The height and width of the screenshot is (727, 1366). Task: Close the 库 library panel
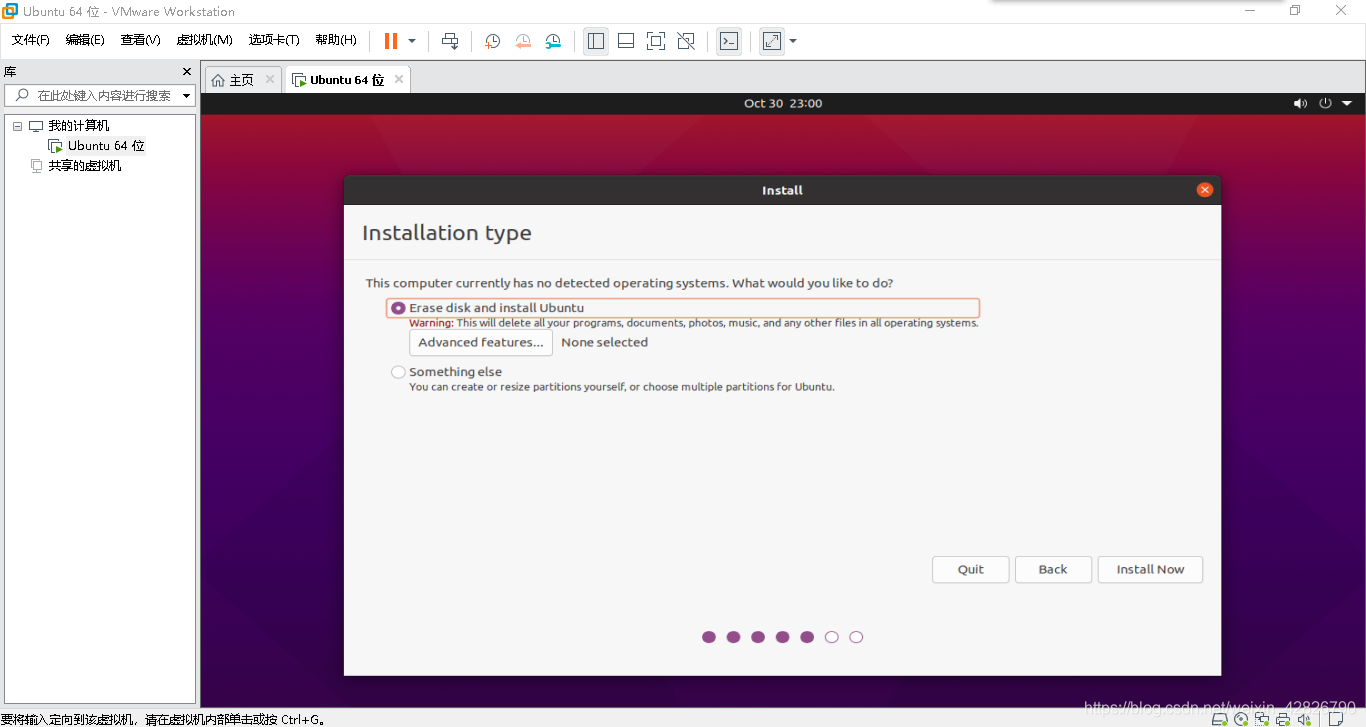[x=186, y=72]
